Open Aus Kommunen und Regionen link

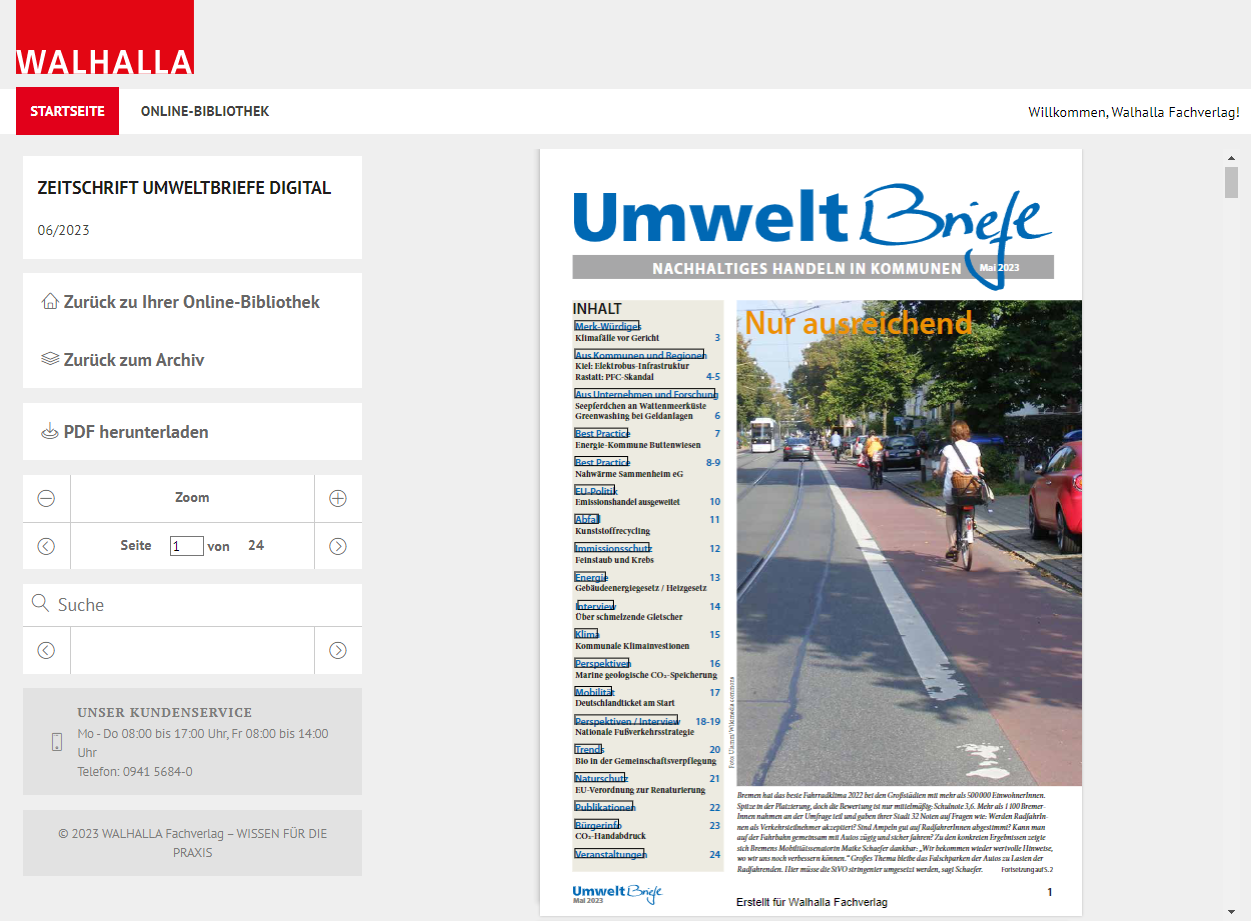pyautogui.click(x=640, y=355)
